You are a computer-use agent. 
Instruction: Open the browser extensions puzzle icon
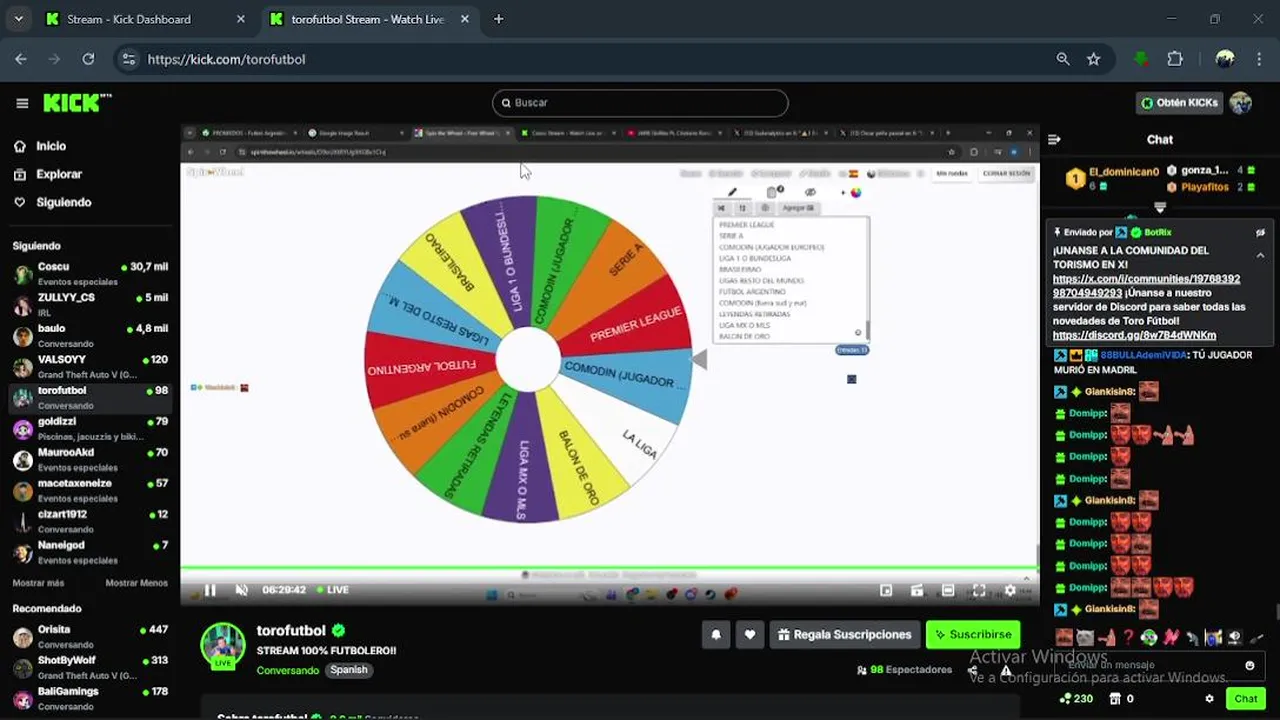(x=1175, y=59)
